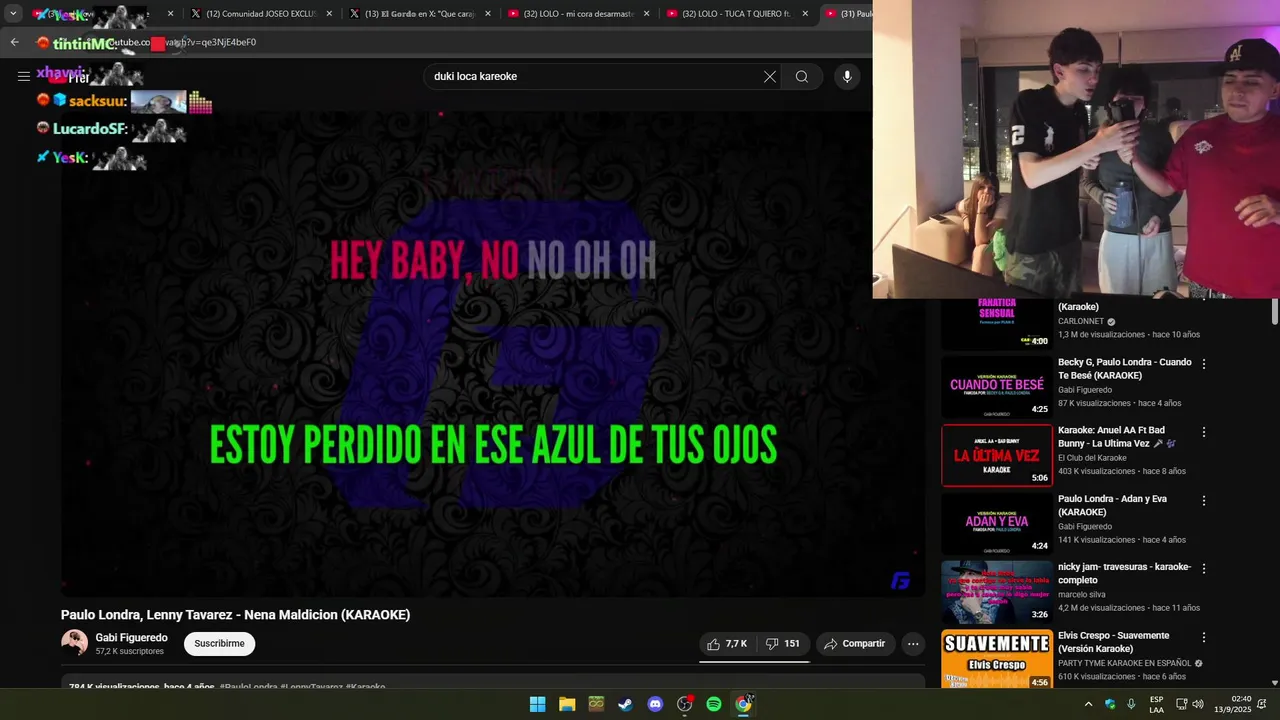This screenshot has height=720, width=1280.
Task: Open title 'Becky G, Paulo Londra - Cuando Te Besé'
Action: pos(1124,369)
